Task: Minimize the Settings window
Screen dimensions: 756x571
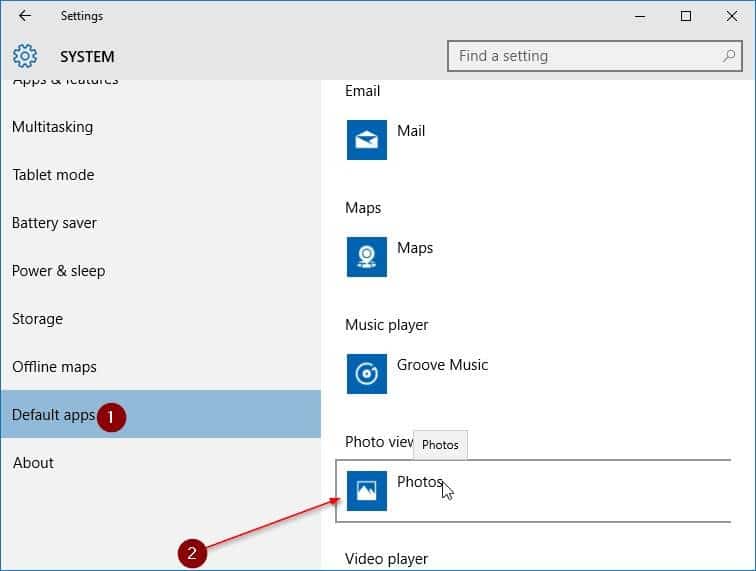Action: (640, 16)
